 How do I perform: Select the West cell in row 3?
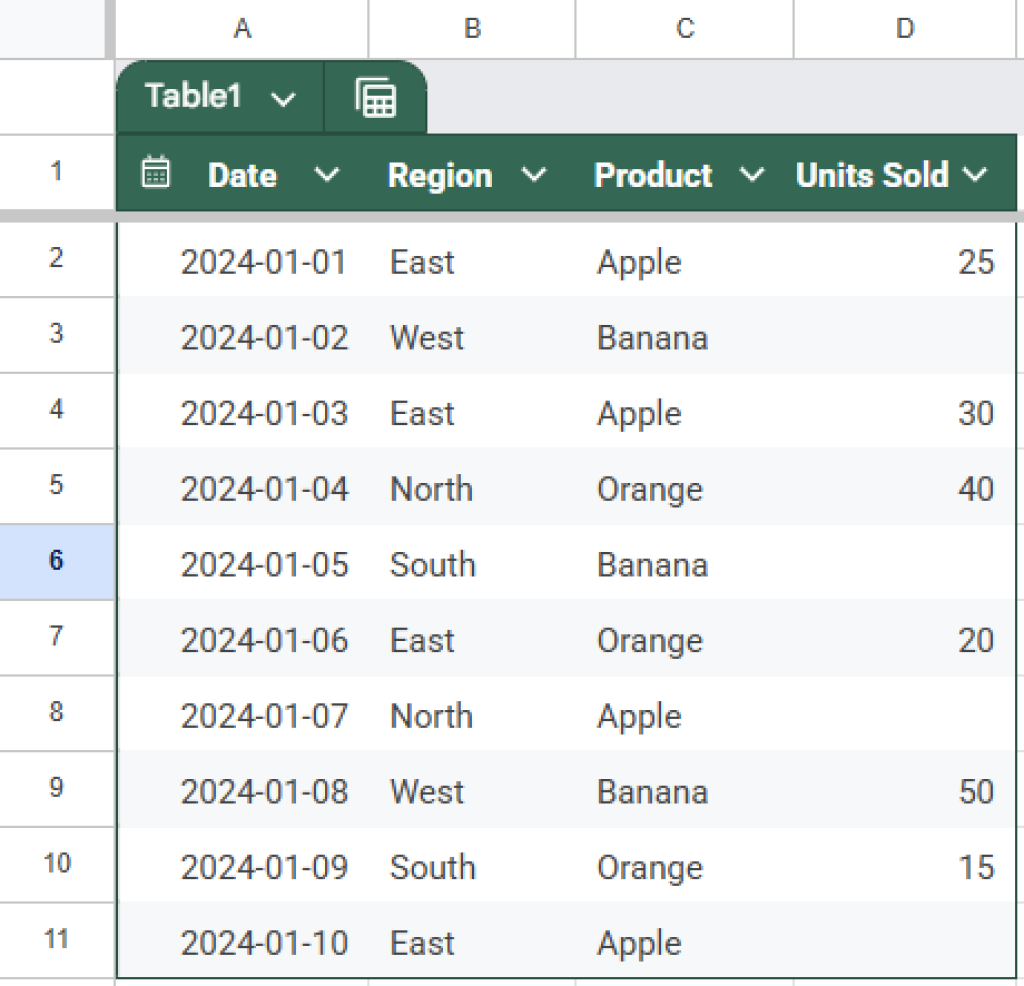pos(426,338)
